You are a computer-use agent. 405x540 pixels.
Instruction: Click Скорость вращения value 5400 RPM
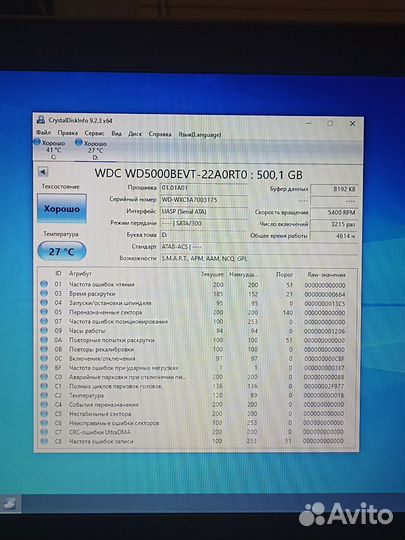tap(334, 212)
